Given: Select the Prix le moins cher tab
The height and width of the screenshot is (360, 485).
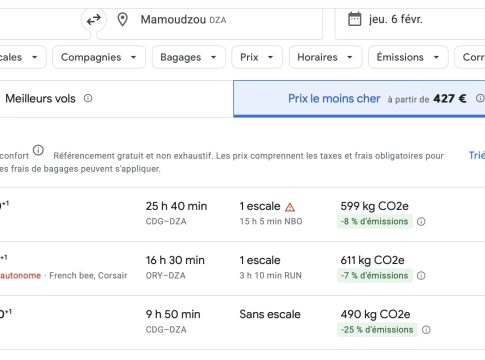Looking at the screenshot, I should (359, 99).
